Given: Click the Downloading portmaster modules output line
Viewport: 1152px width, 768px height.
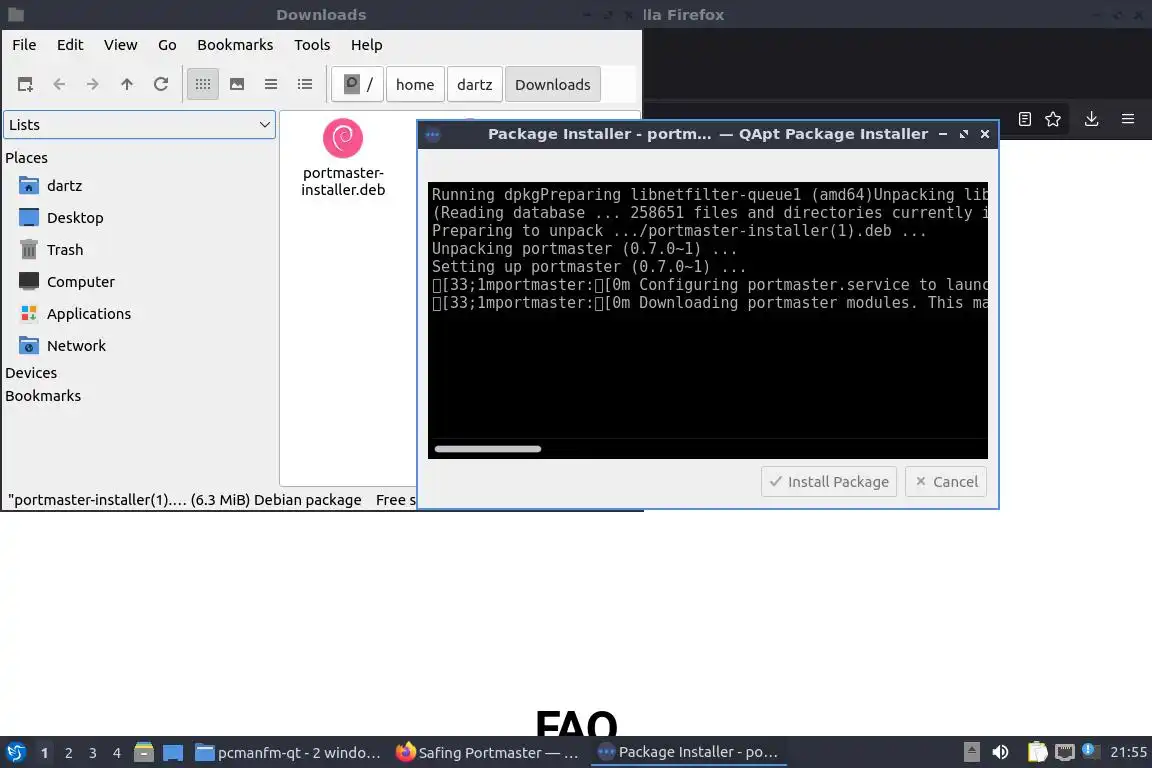Looking at the screenshot, I should click(x=710, y=303).
